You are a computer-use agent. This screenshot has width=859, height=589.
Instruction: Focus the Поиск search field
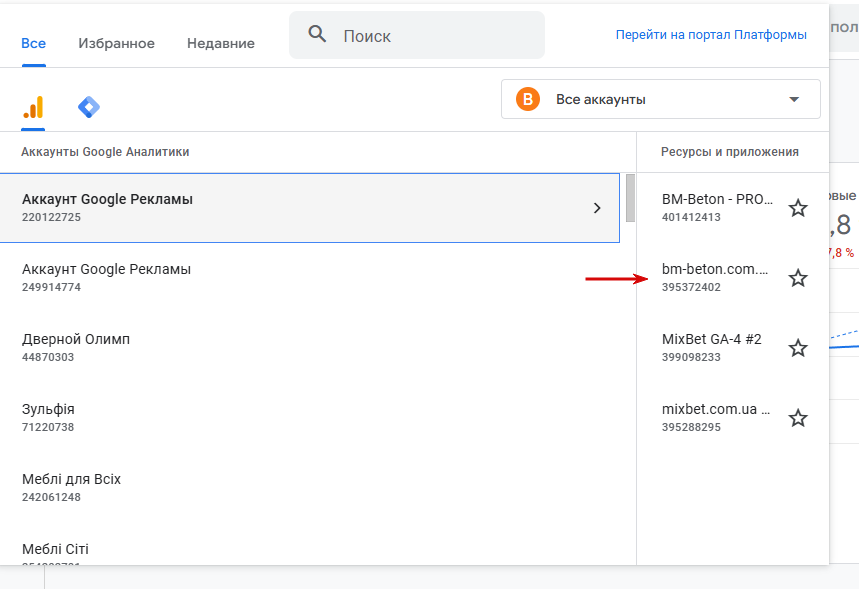(x=417, y=35)
